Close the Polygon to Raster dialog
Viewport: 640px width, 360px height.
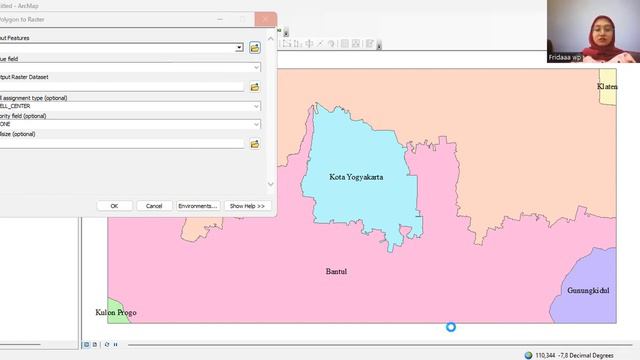265,19
